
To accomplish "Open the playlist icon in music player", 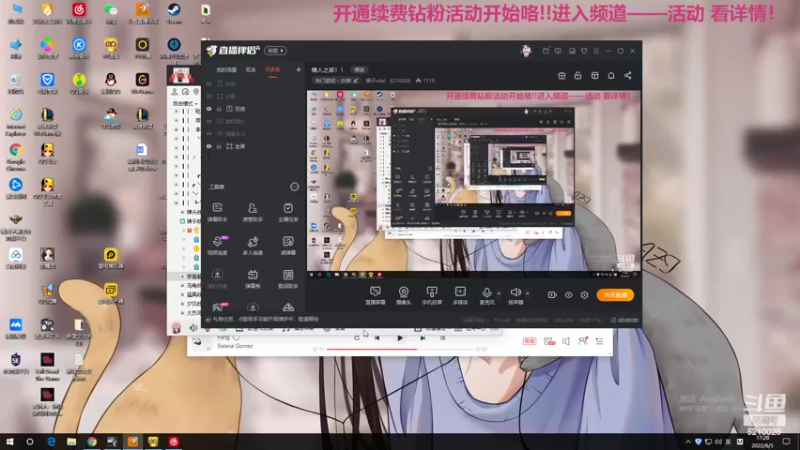I will click(x=599, y=341).
